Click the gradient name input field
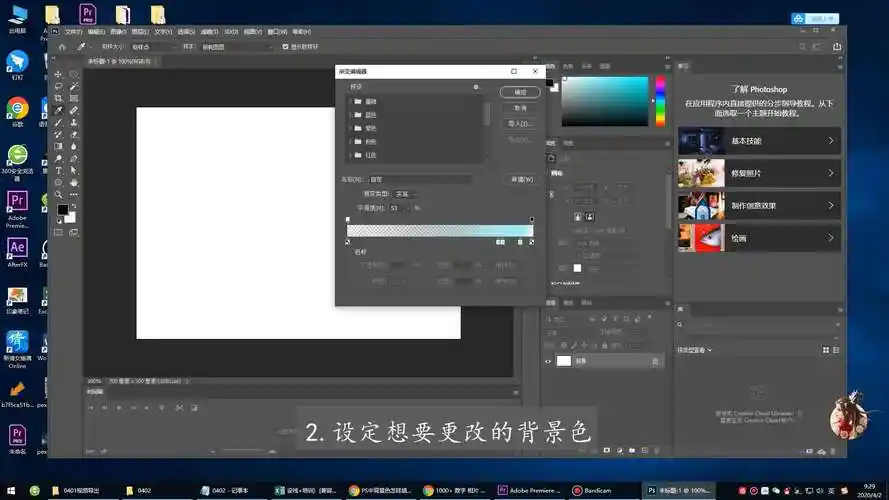This screenshot has width=889, height=500. click(x=420, y=179)
